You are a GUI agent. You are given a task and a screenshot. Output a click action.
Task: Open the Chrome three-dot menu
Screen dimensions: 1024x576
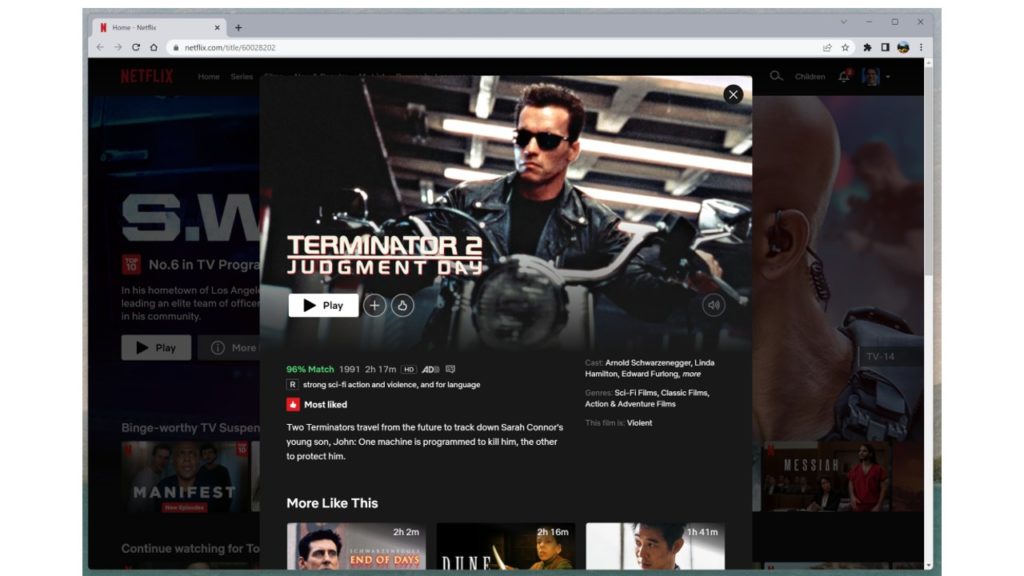pyautogui.click(x=921, y=48)
